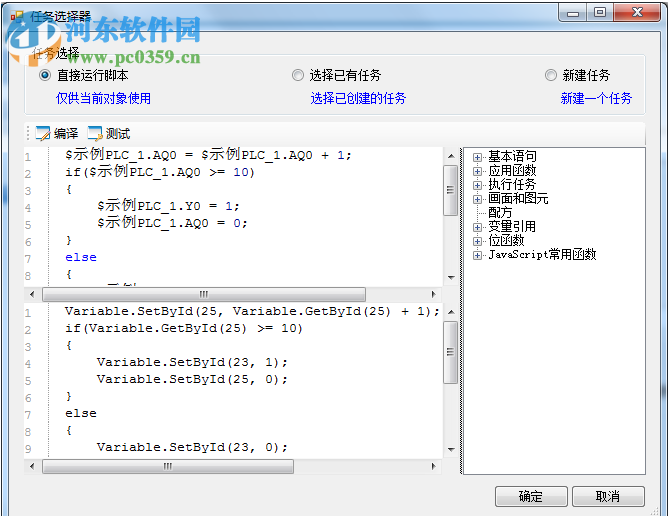
Task: Click the 任务选择器 window title icon
Action: 17,16
